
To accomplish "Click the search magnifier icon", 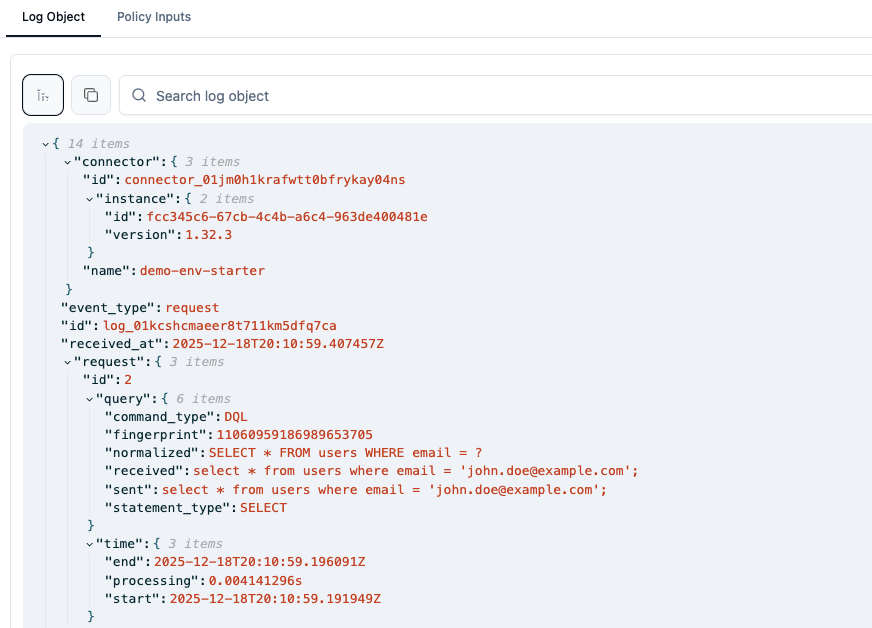I will point(139,95).
